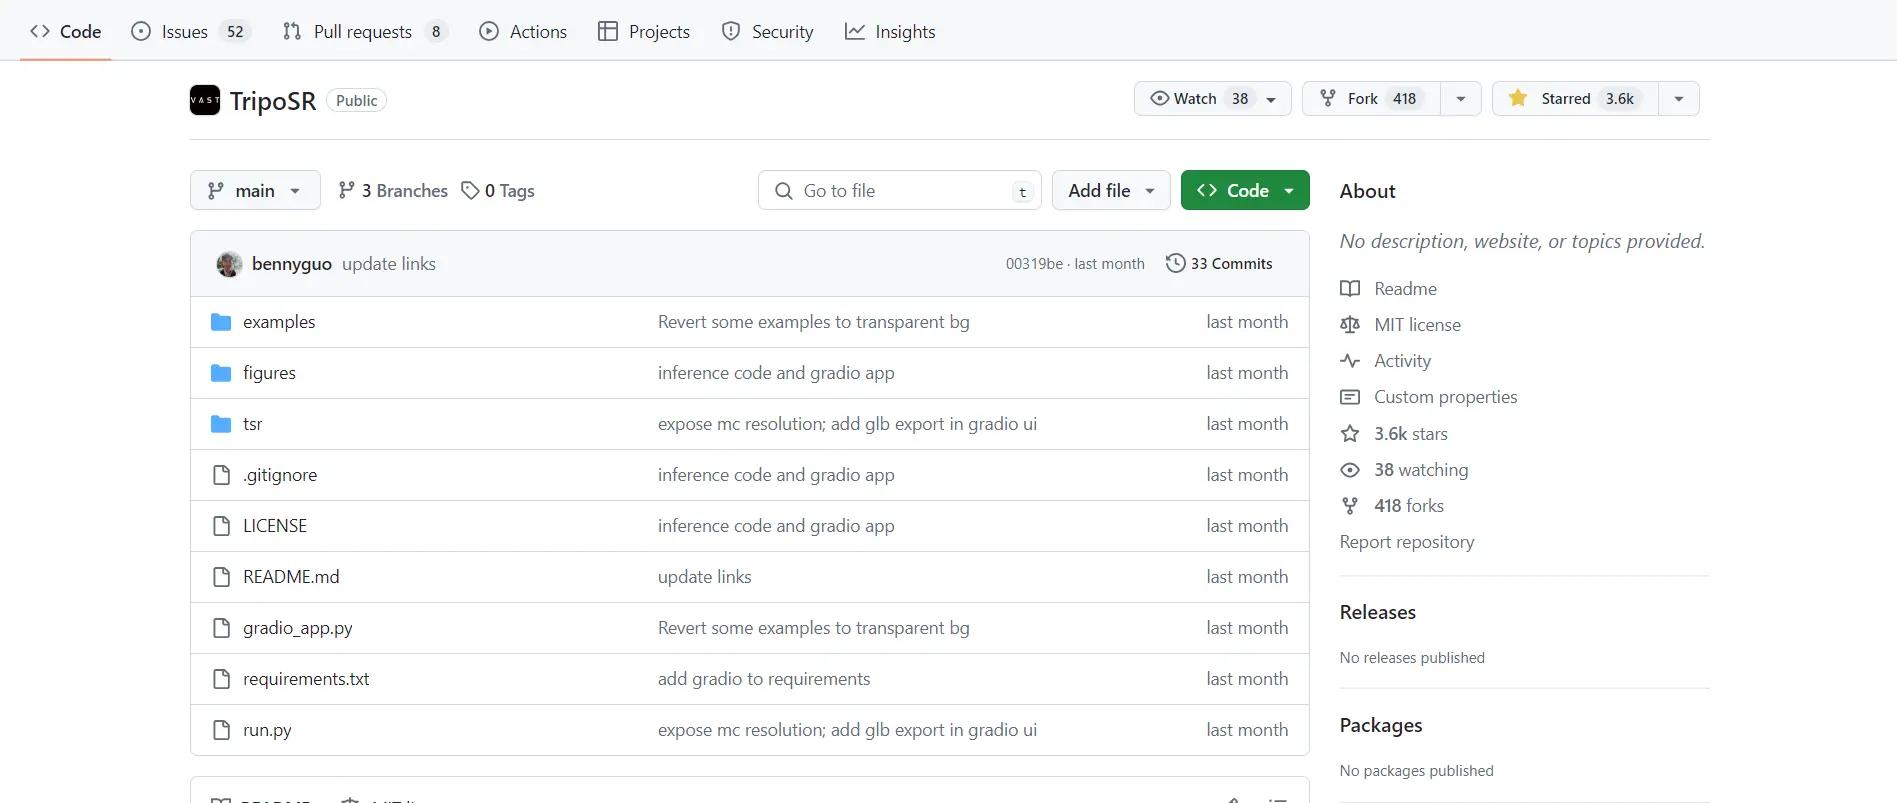View the 0 Tags
This screenshot has height=803, width=1897.
coord(498,190)
